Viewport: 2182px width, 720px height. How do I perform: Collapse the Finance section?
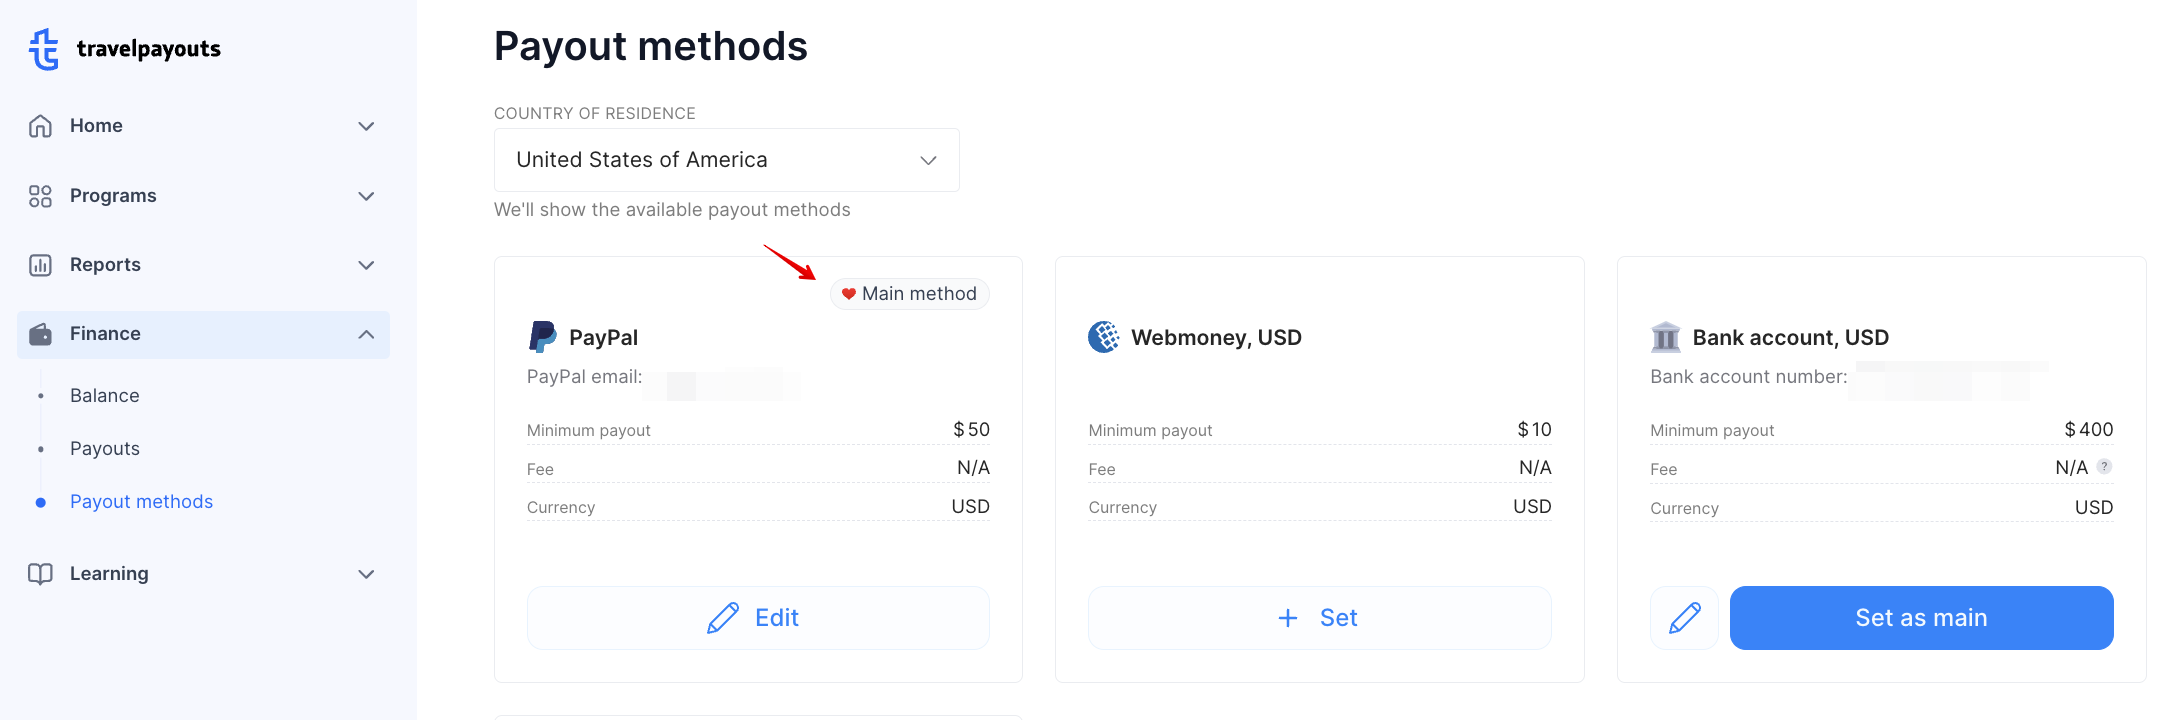(x=366, y=334)
